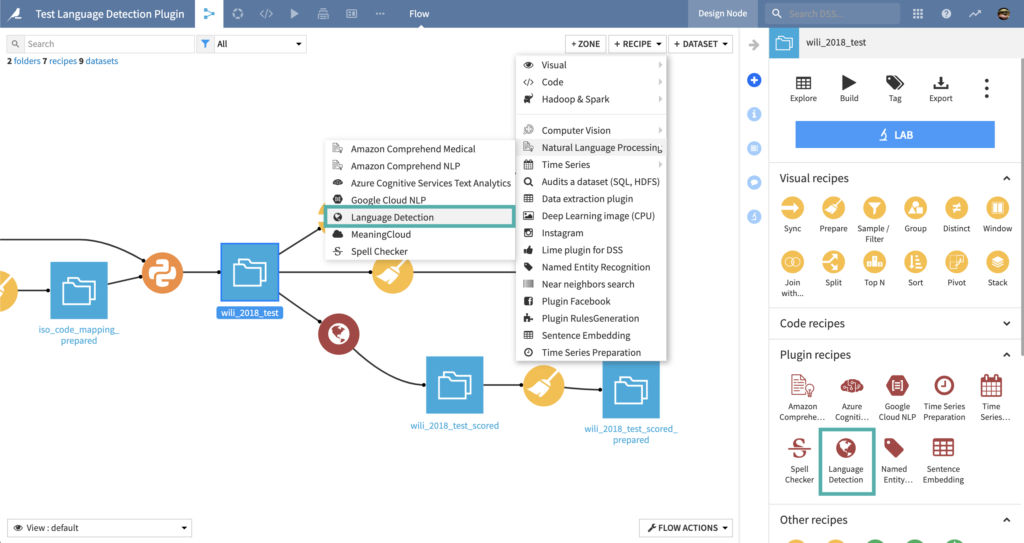This screenshot has width=1024, height=543.
Task: Open the Flow icon in top bar
Action: pyautogui.click(x=209, y=14)
